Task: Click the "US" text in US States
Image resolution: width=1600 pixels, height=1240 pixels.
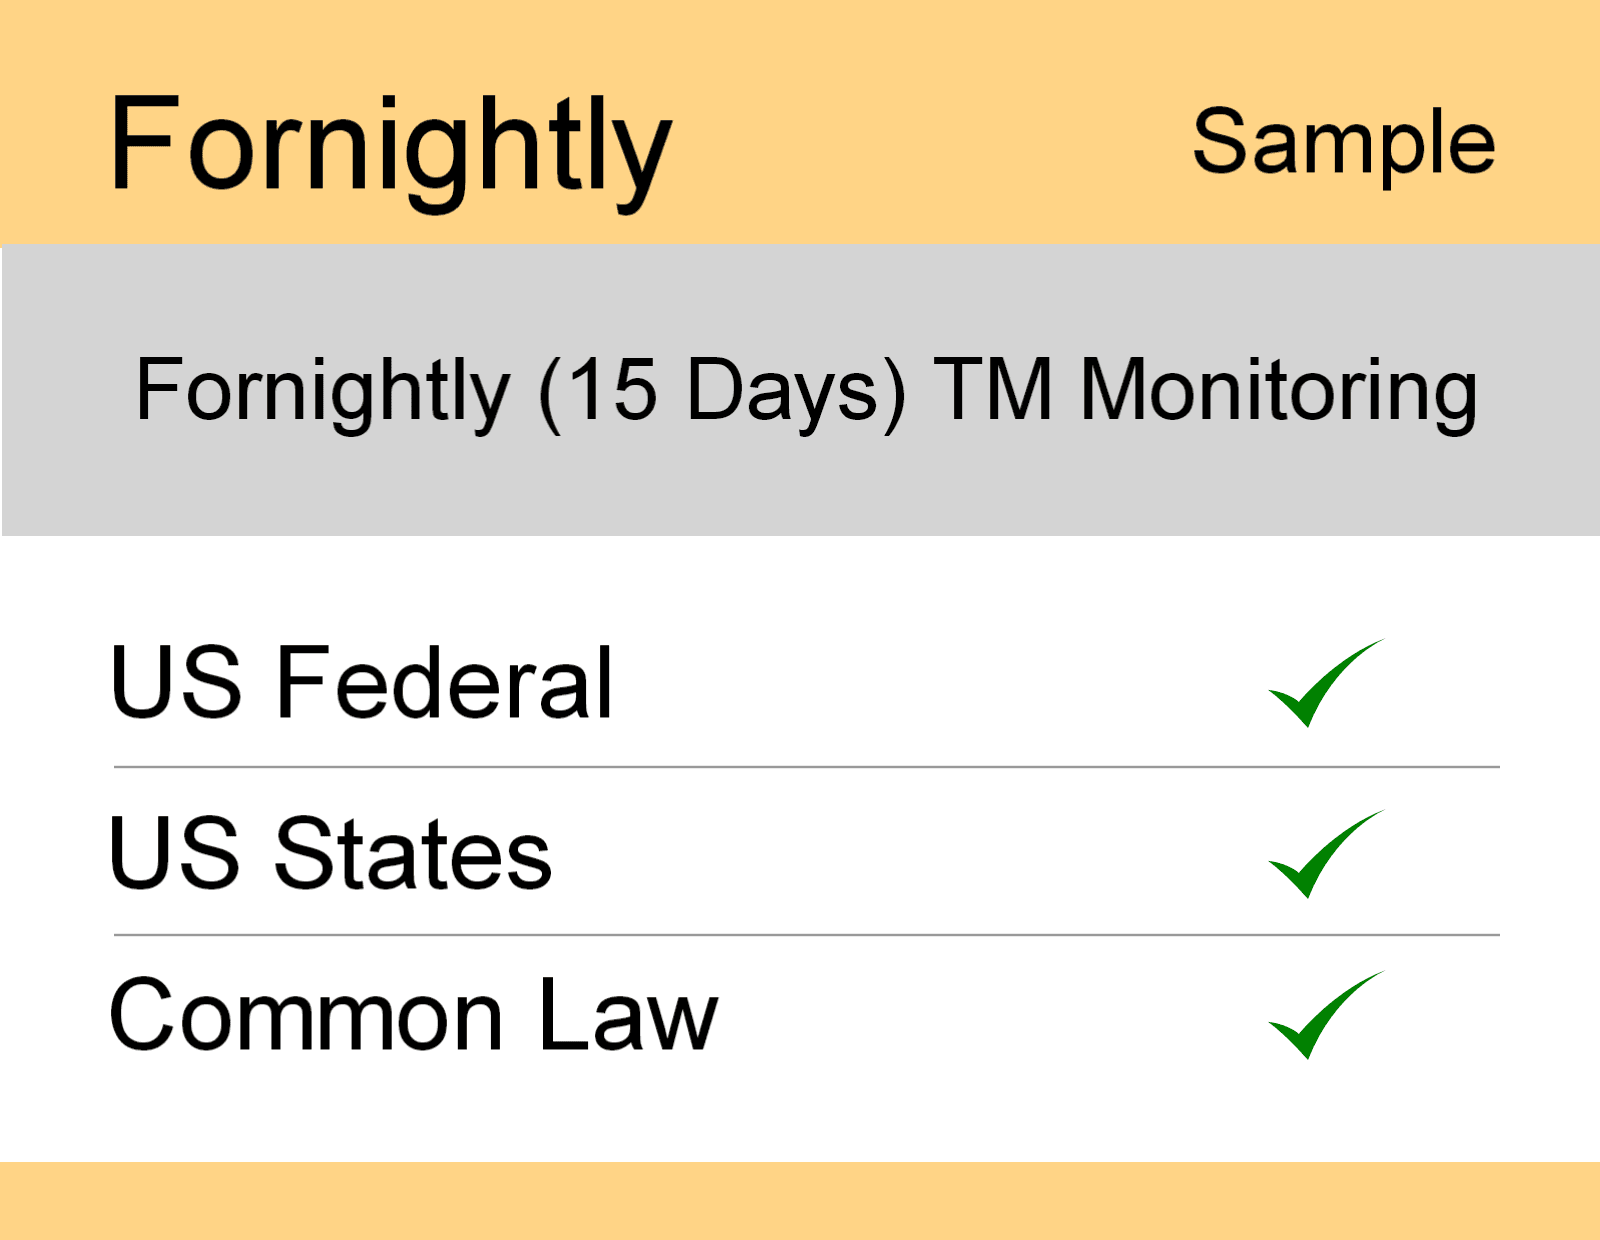Action: 176,853
